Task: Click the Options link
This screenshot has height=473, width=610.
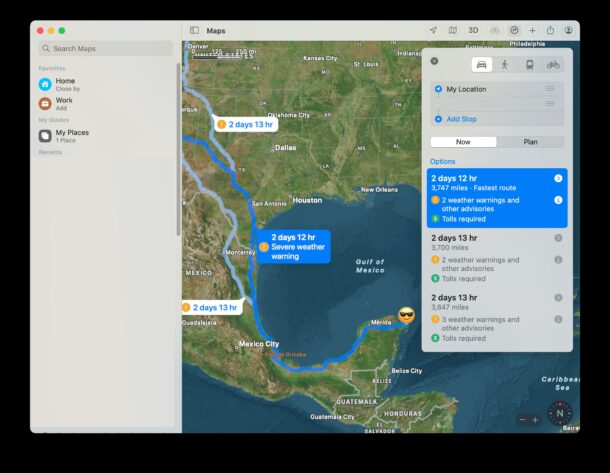Action: 442,161
